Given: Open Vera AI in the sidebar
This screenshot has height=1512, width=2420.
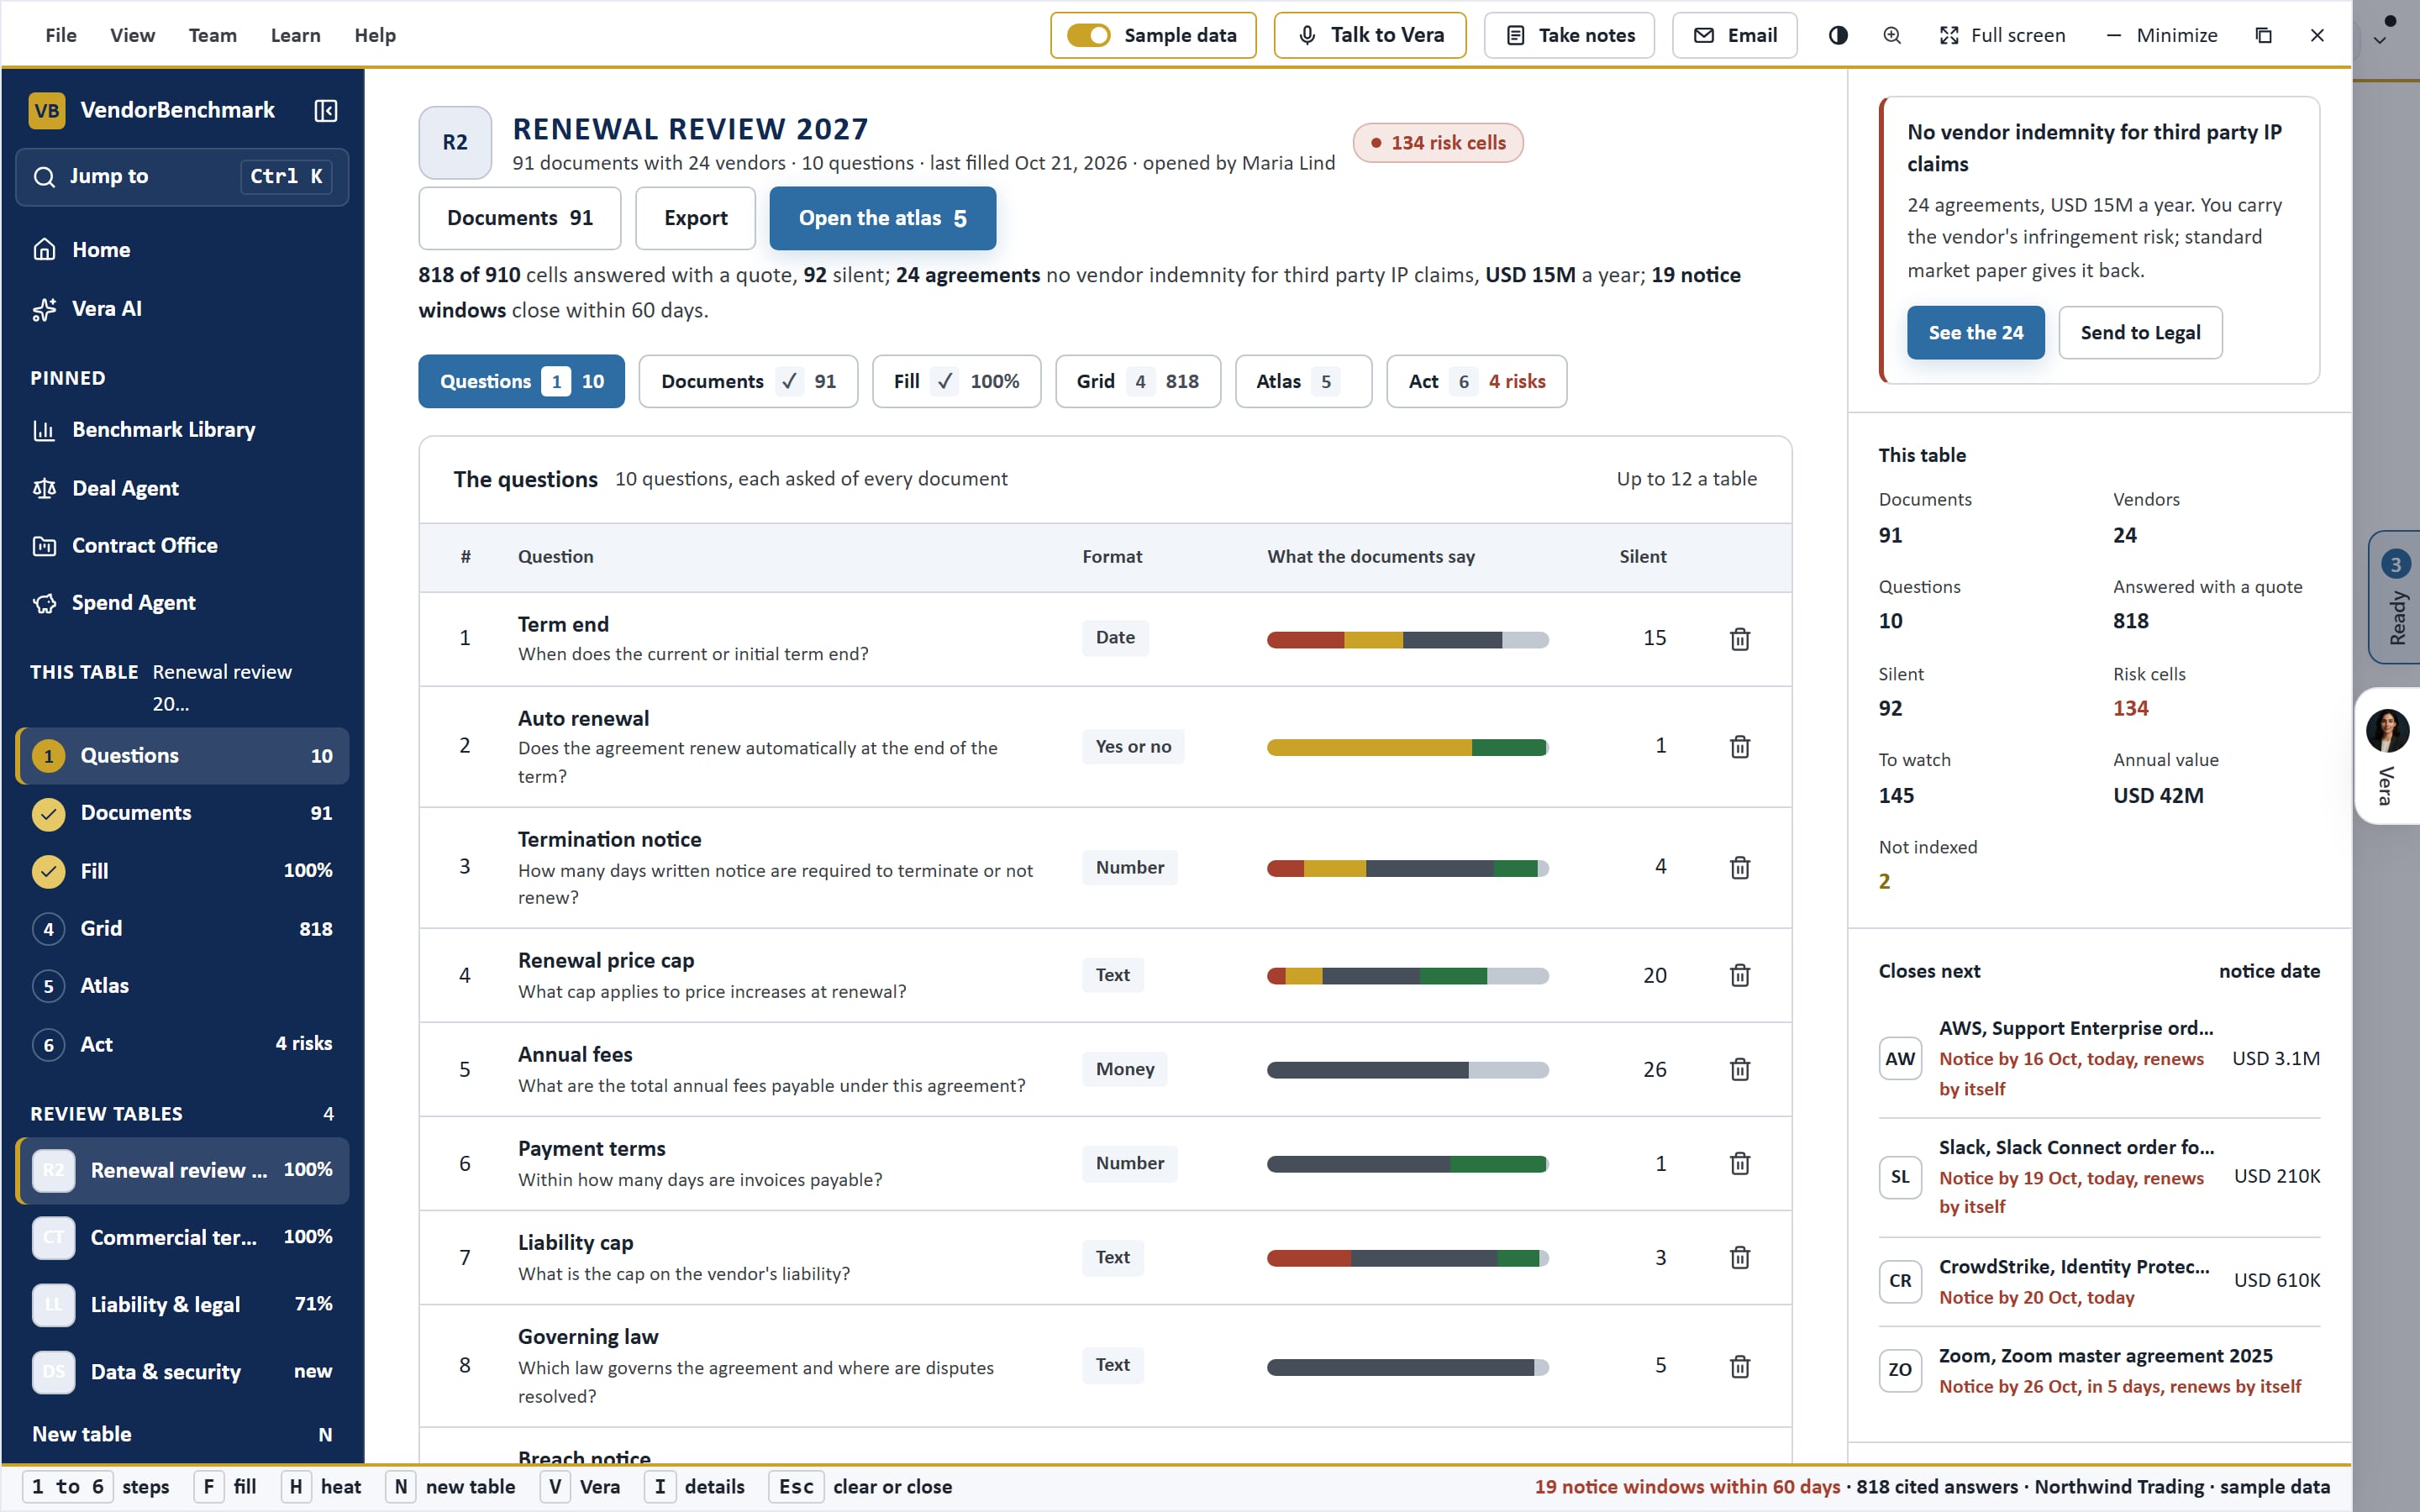Looking at the screenshot, I should 182,309.
